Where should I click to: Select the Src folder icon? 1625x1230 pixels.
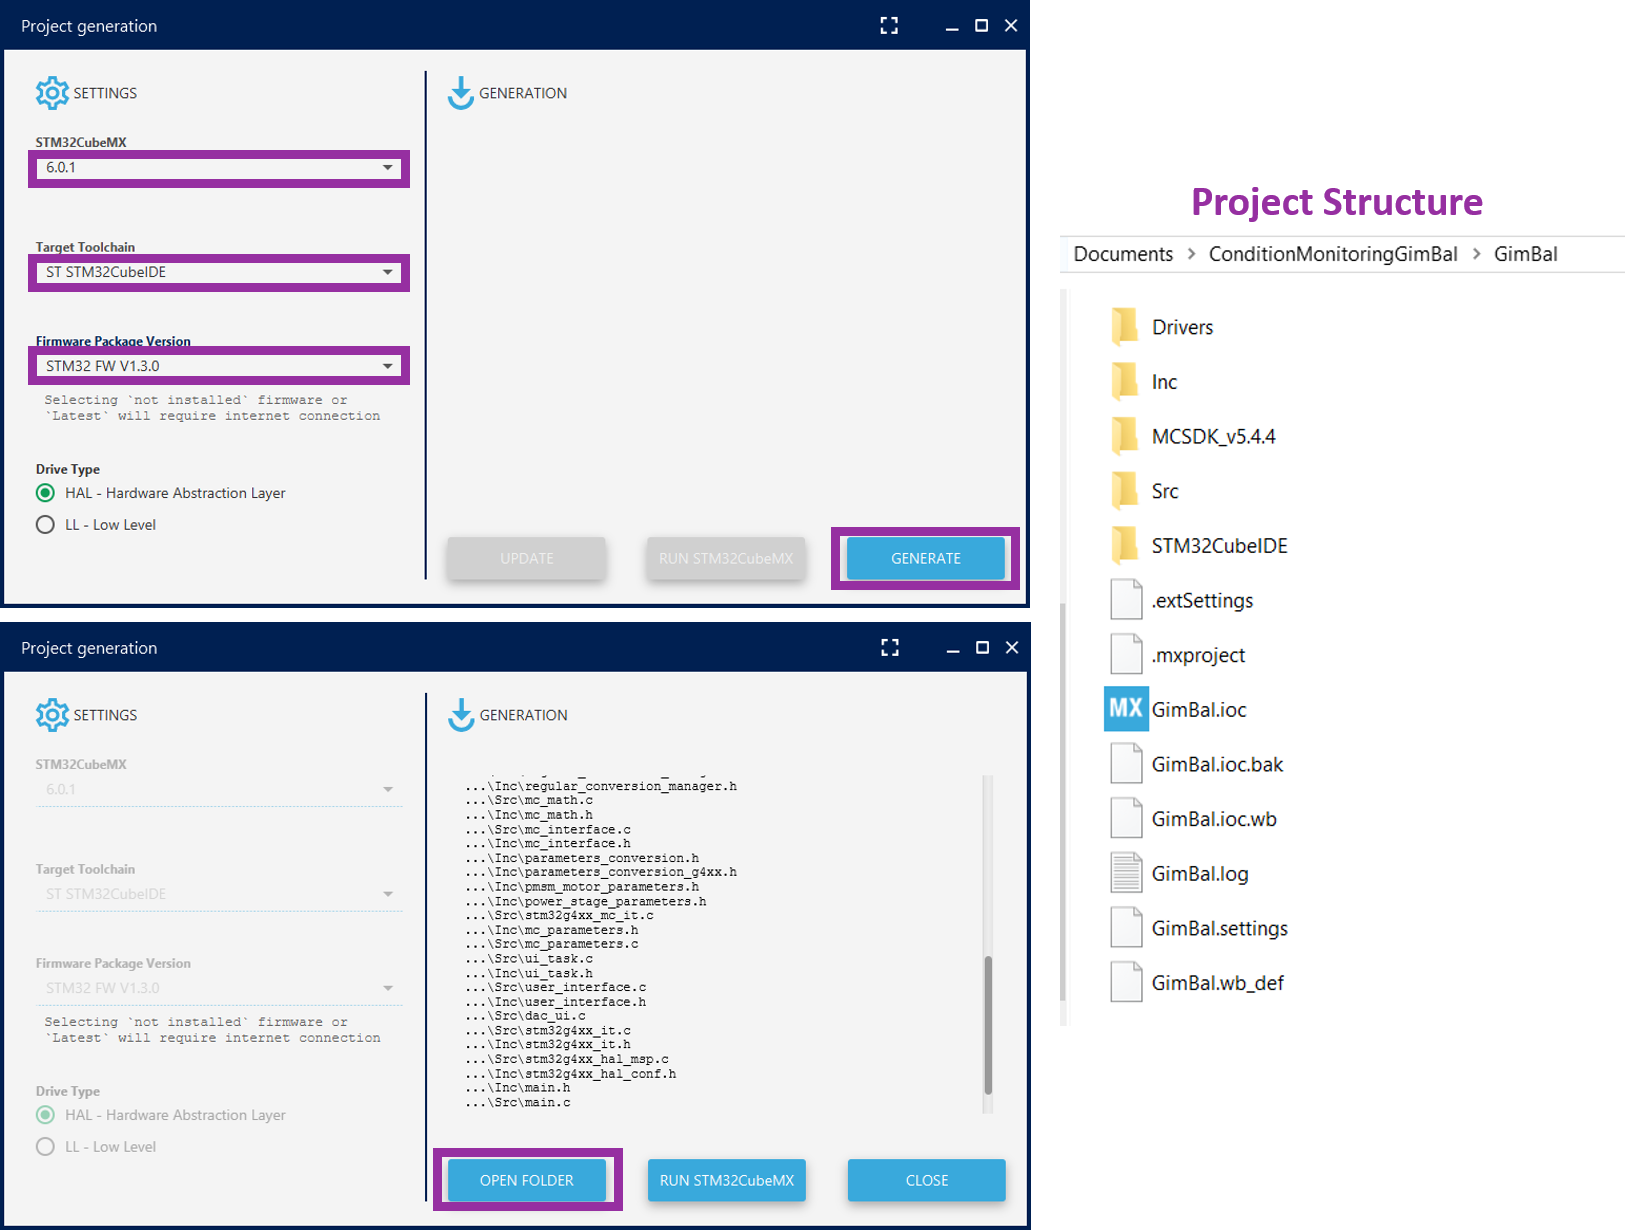[x=1125, y=491]
